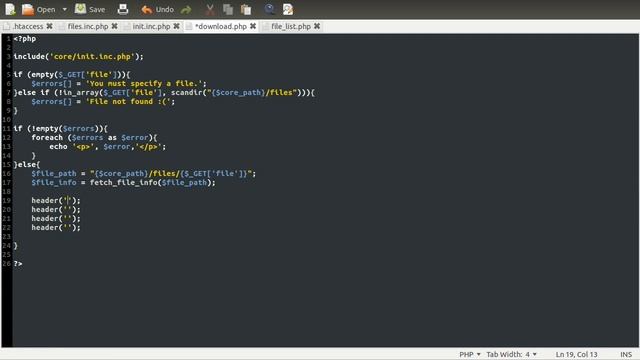640x360 pixels.
Task: Open the PHP language selector
Action: click(470, 354)
